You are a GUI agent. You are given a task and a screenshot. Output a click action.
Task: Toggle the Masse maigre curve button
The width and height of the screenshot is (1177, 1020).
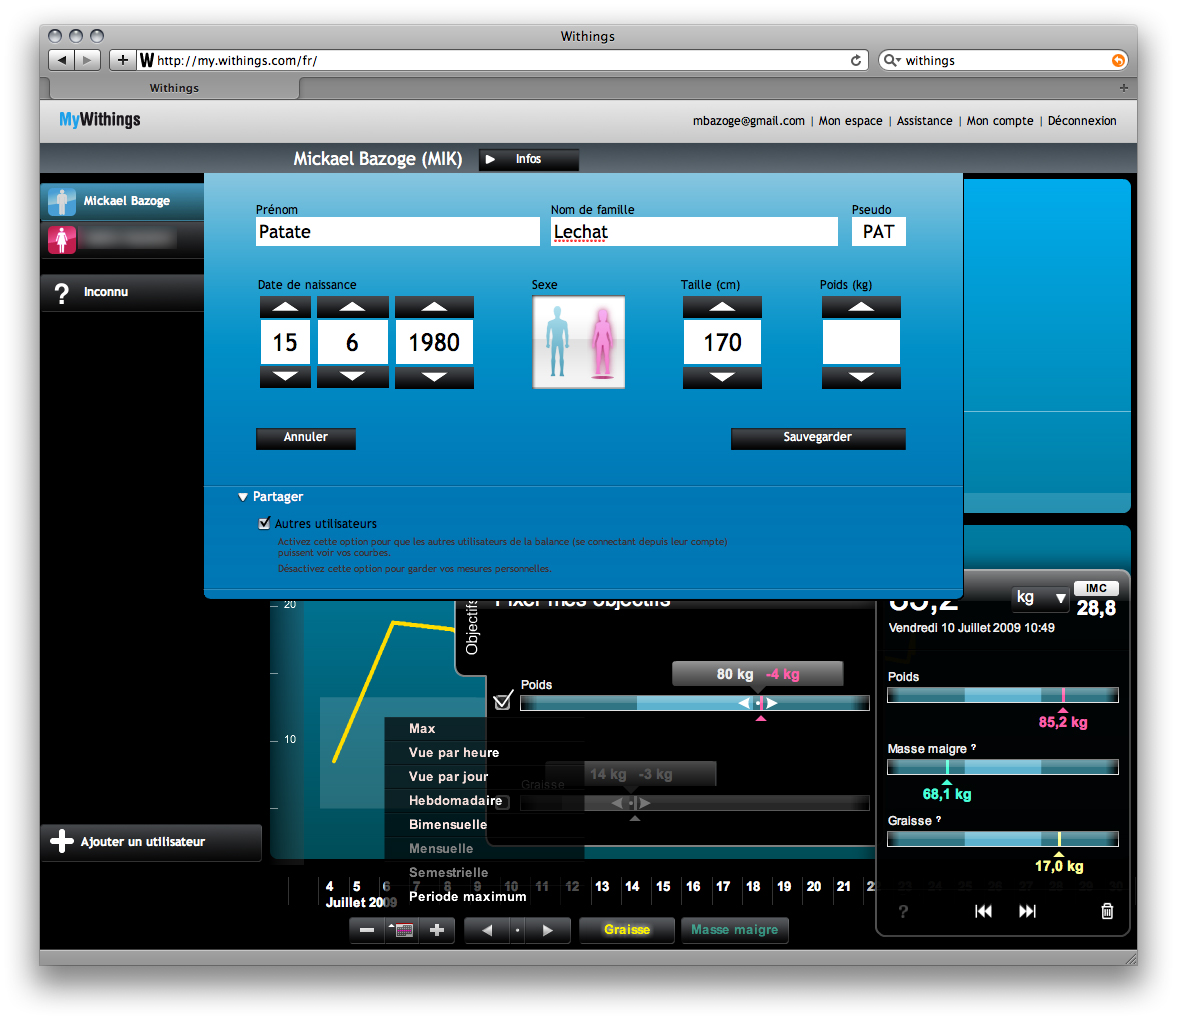[734, 930]
